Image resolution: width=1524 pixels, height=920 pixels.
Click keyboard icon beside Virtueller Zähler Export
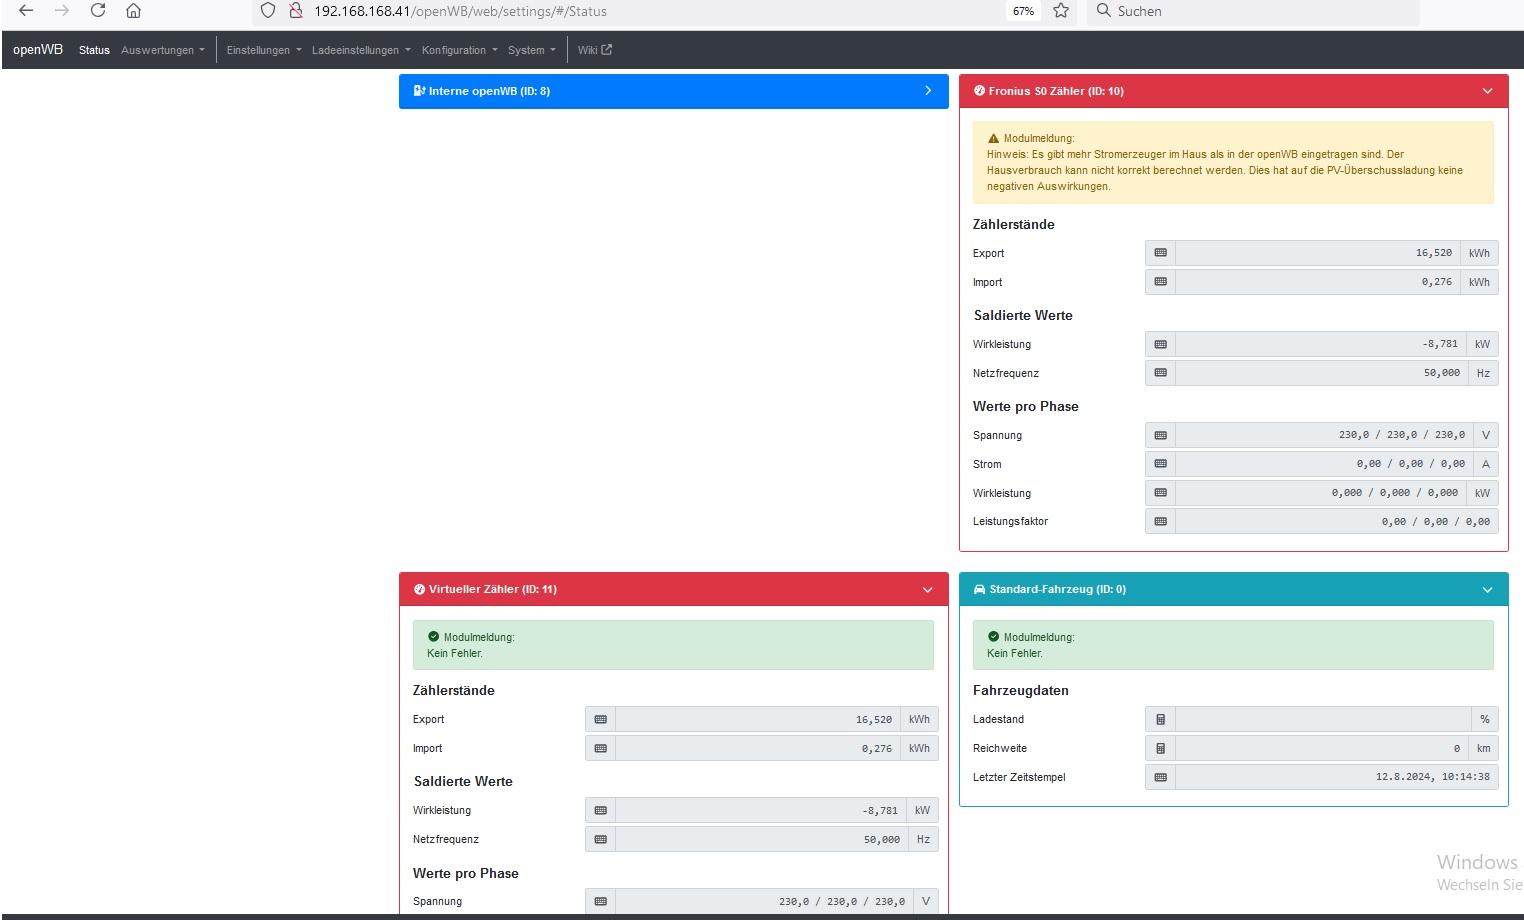[600, 719]
